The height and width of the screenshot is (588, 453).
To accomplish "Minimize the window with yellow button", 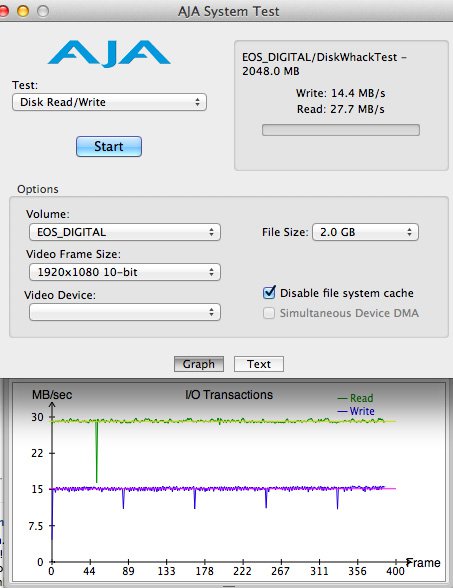I will point(23,11).
